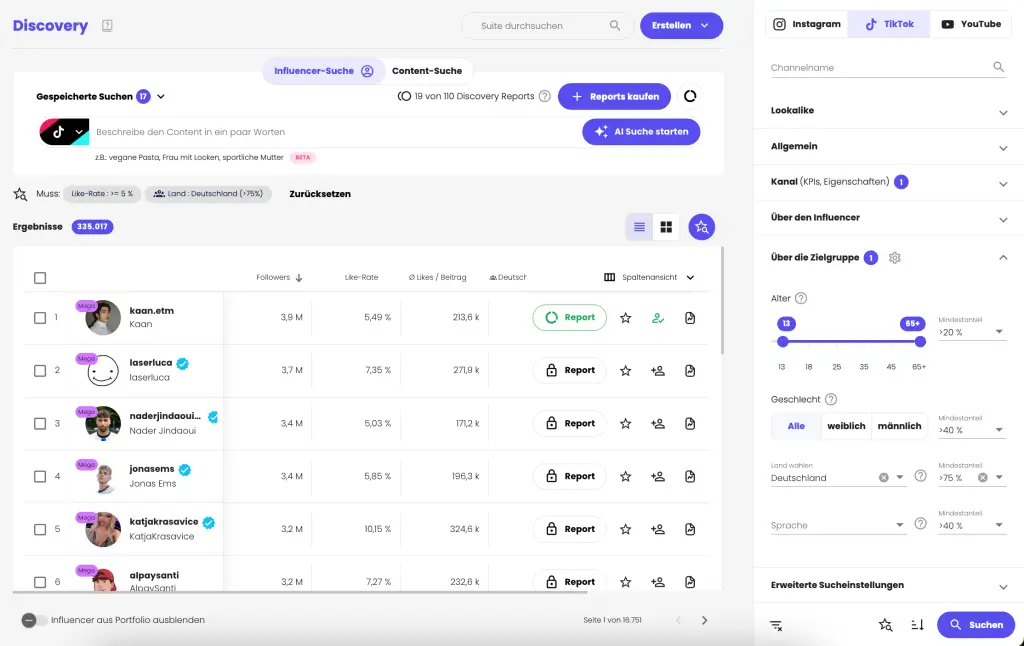Click favorite star for laserluca
1024x646 pixels.
pyautogui.click(x=626, y=371)
